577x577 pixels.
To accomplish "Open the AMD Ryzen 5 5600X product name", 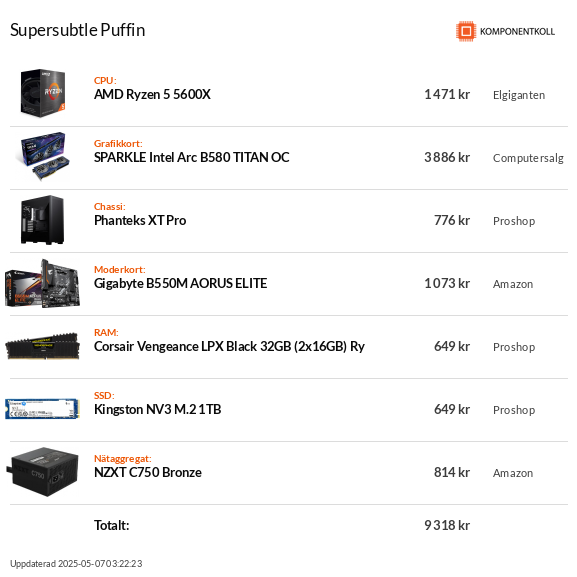I will coord(152,95).
